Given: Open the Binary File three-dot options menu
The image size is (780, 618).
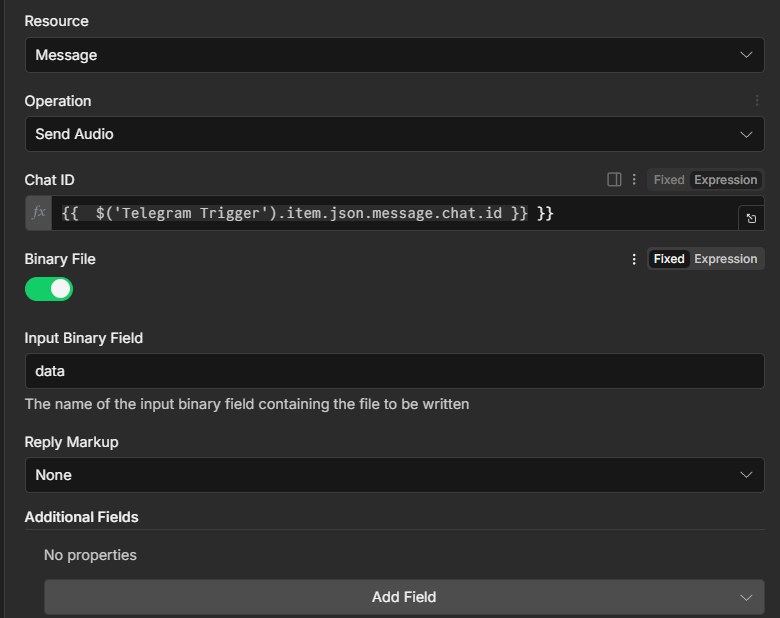Looking at the screenshot, I should [633, 259].
